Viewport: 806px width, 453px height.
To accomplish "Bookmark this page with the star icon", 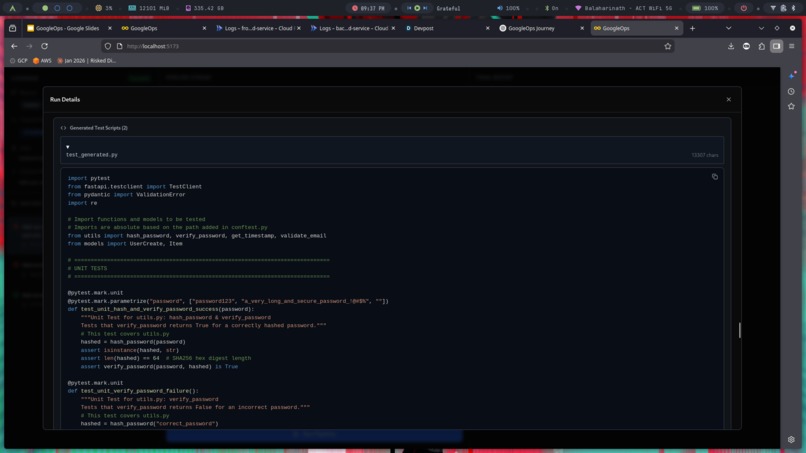I will pyautogui.click(x=668, y=46).
